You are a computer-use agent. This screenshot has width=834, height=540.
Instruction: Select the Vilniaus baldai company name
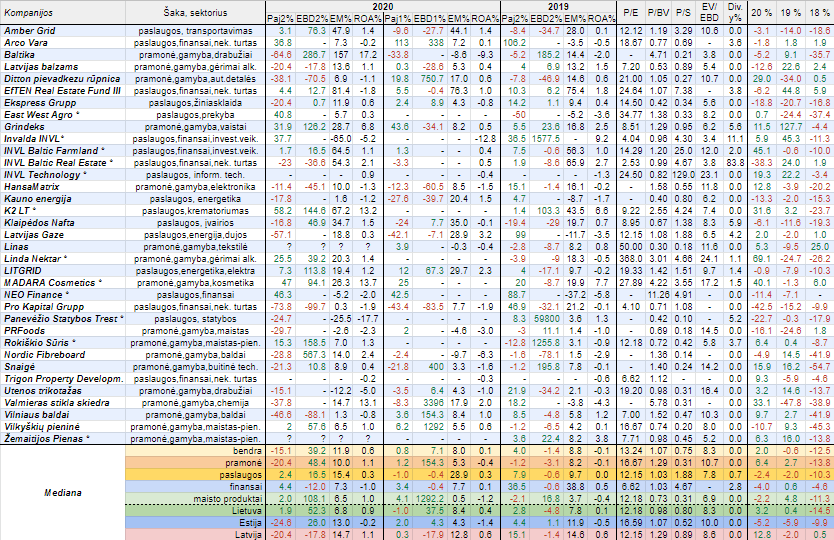pyautogui.click(x=36, y=415)
